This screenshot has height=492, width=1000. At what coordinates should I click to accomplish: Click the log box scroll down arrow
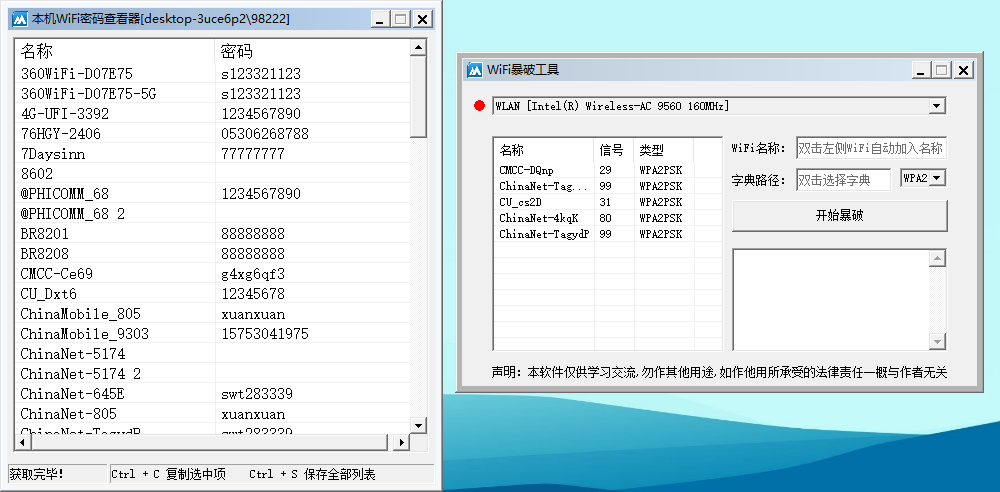pyautogui.click(x=937, y=342)
